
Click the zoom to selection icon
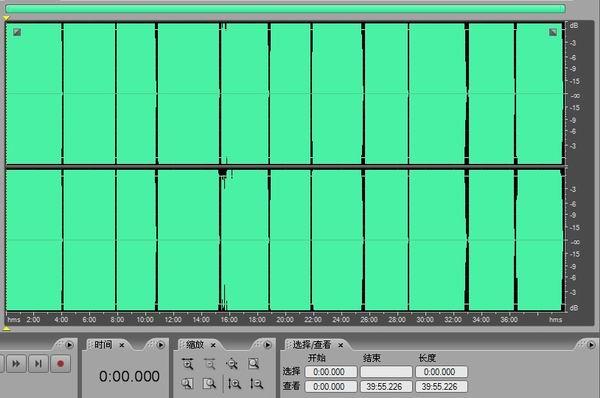tap(253, 364)
